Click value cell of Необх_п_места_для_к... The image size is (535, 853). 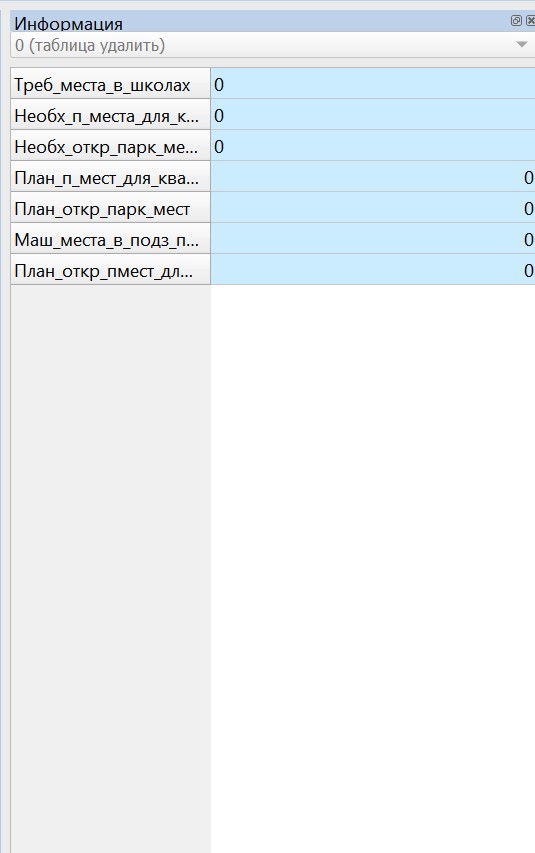coord(373,115)
